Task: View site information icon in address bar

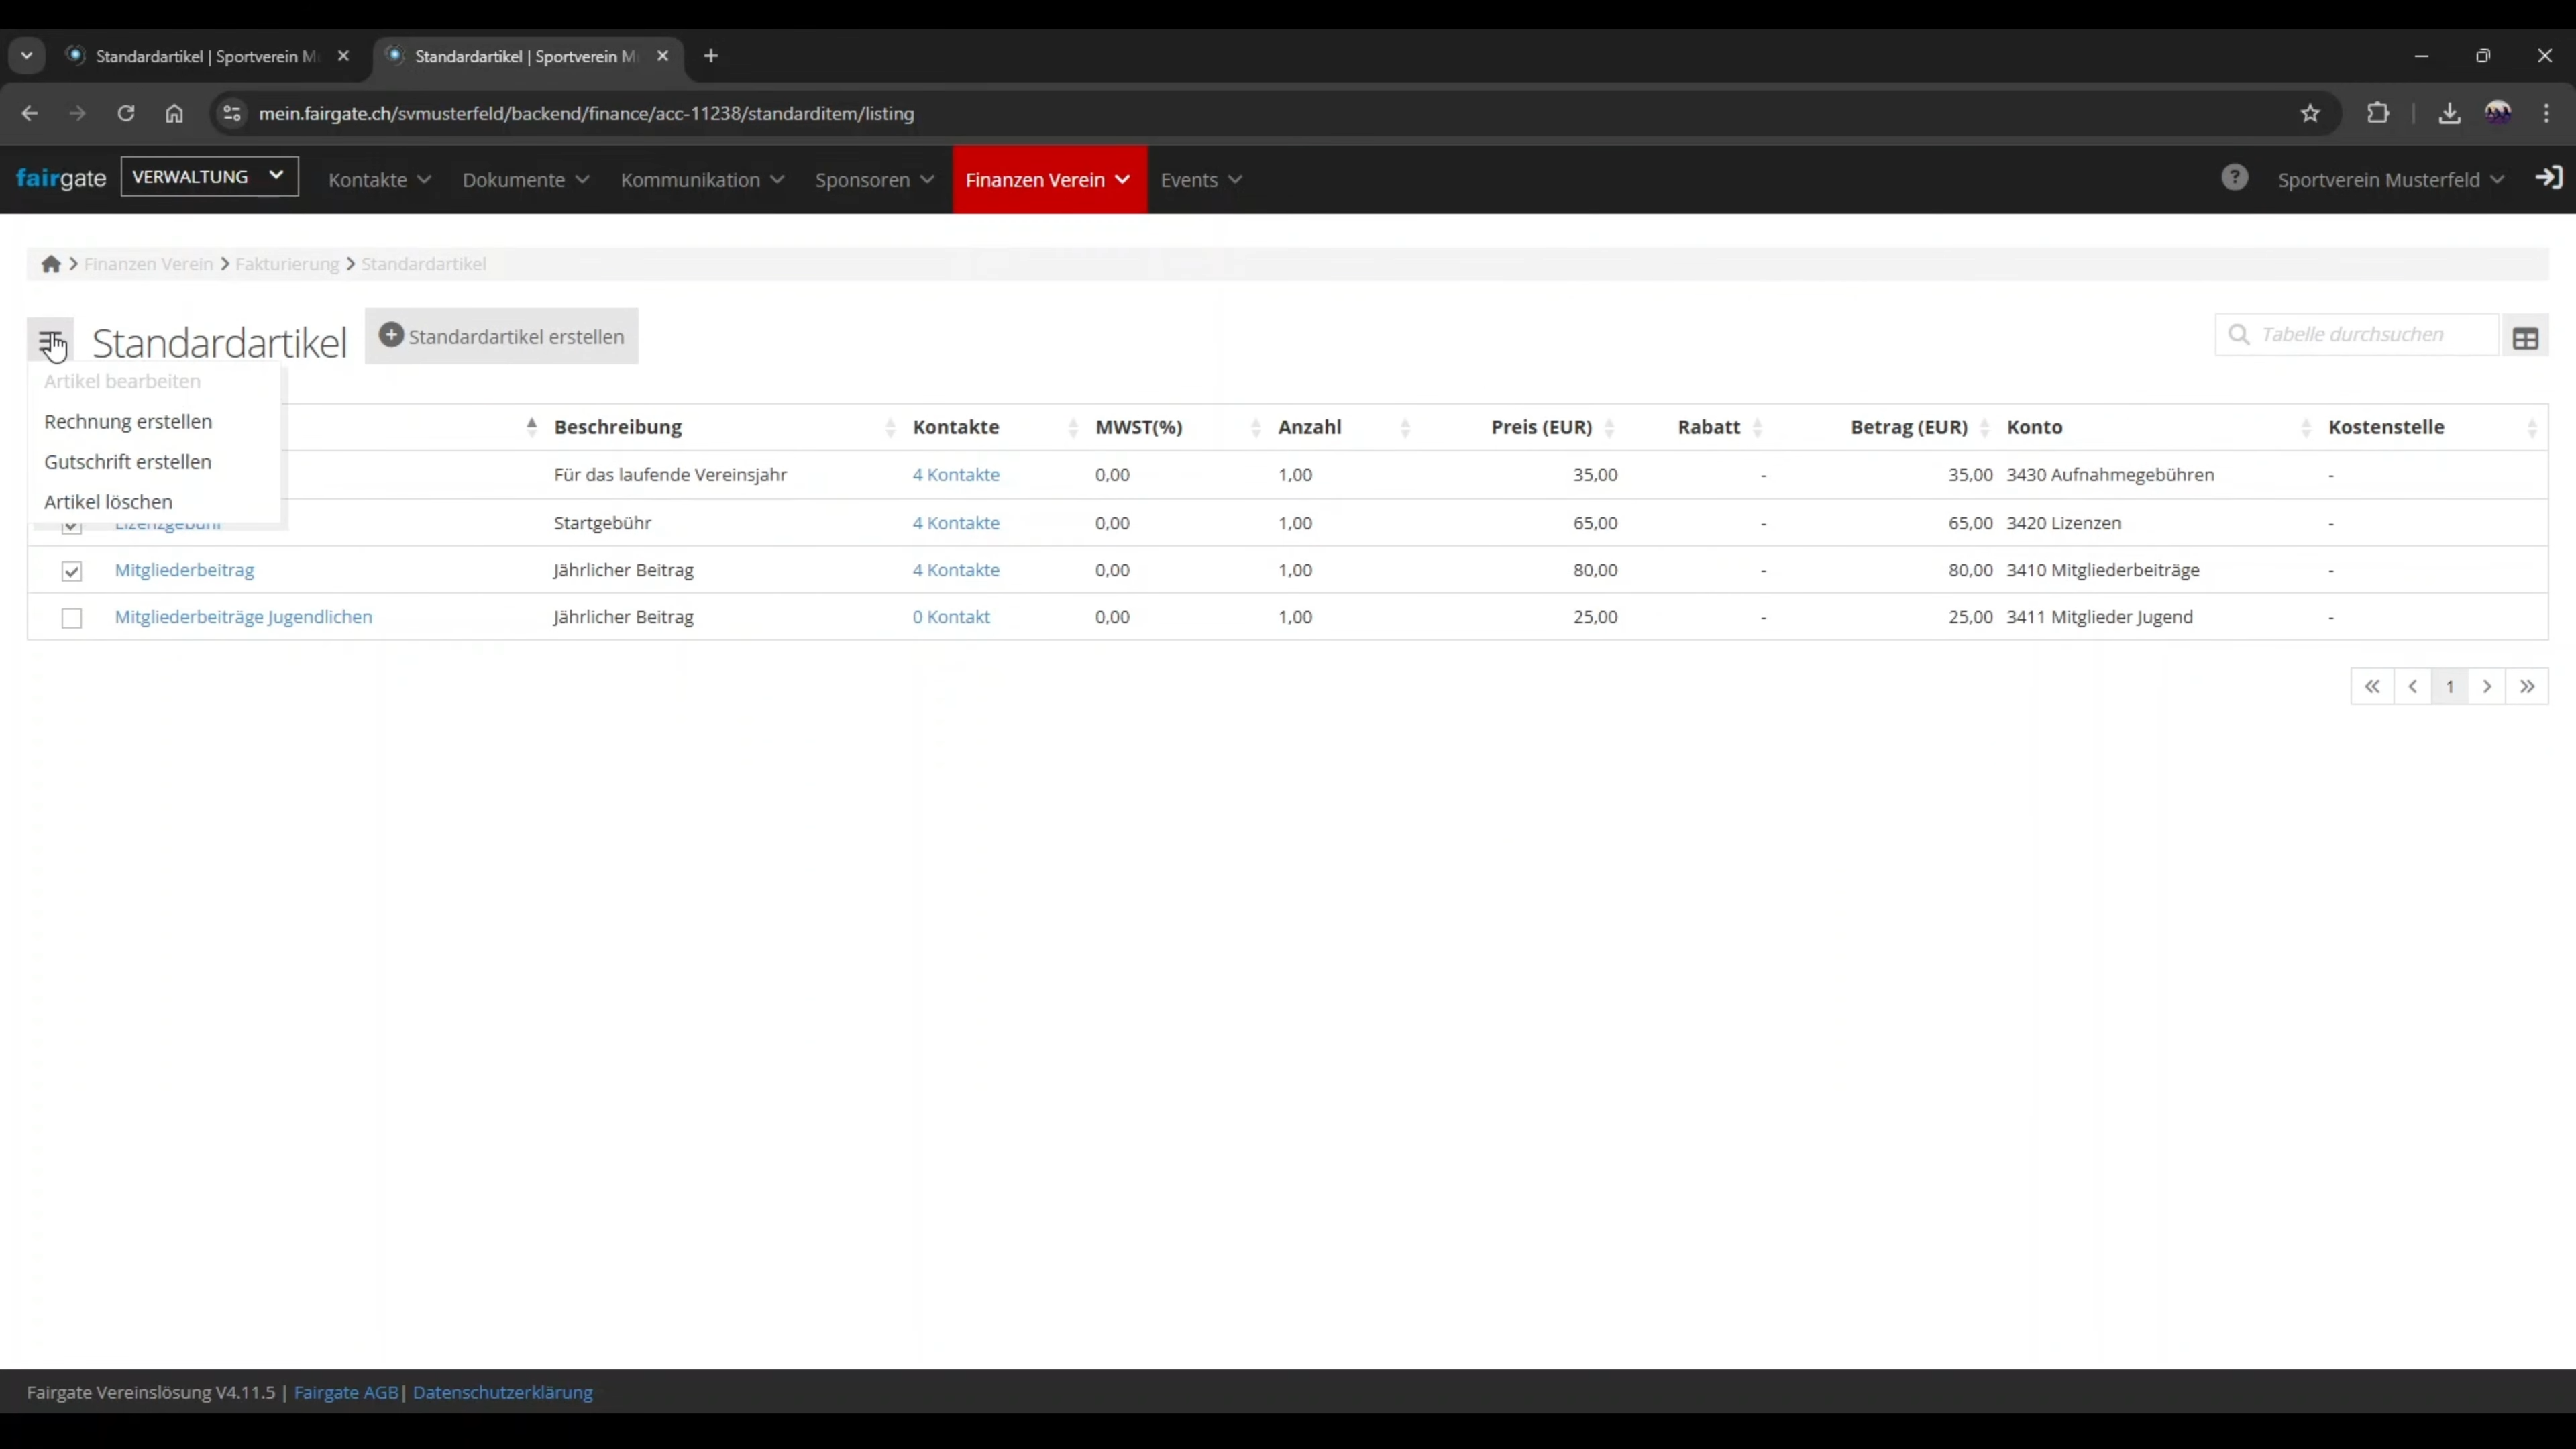Action: pyautogui.click(x=231, y=113)
